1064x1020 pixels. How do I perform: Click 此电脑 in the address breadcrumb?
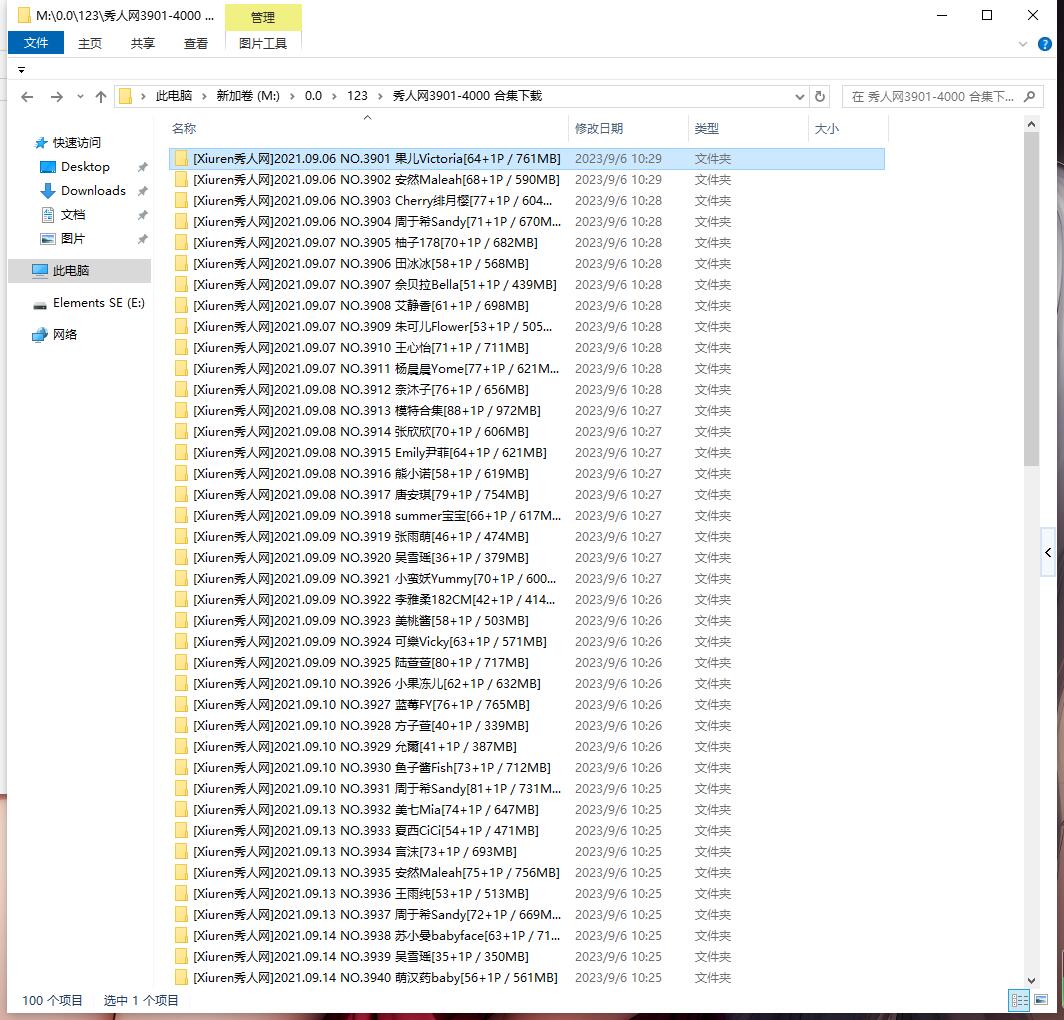click(174, 96)
